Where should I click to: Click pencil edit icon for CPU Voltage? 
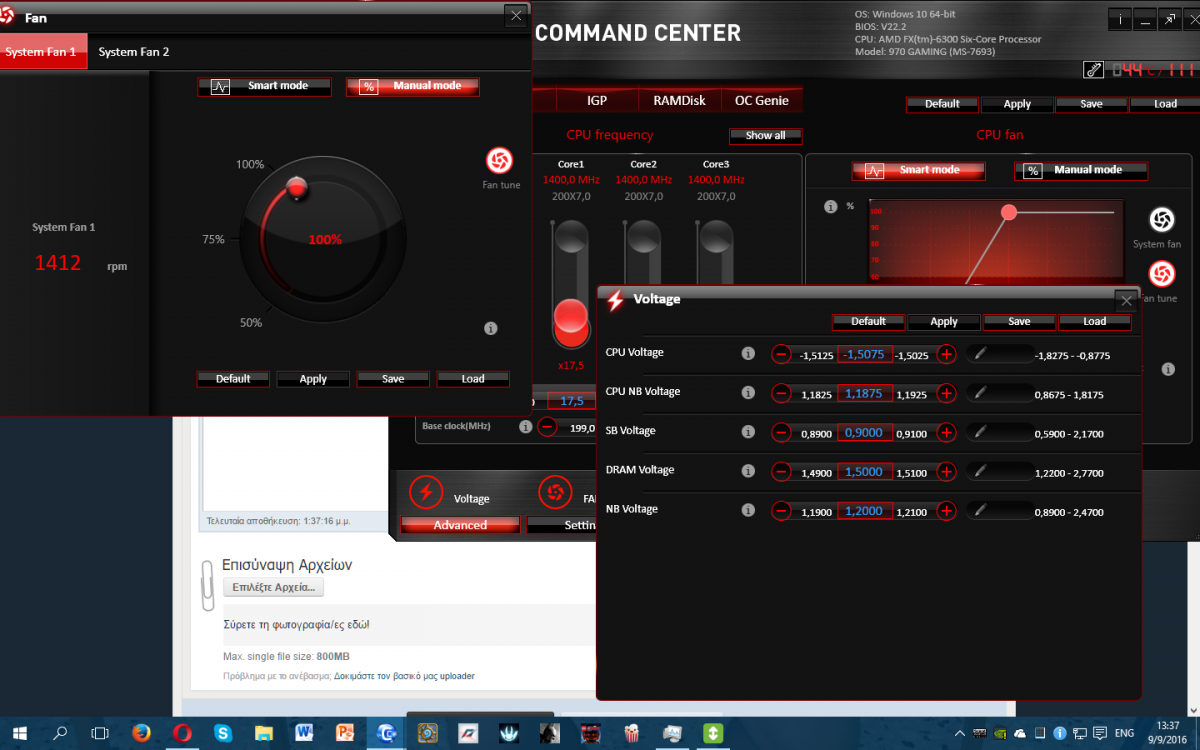click(x=980, y=354)
